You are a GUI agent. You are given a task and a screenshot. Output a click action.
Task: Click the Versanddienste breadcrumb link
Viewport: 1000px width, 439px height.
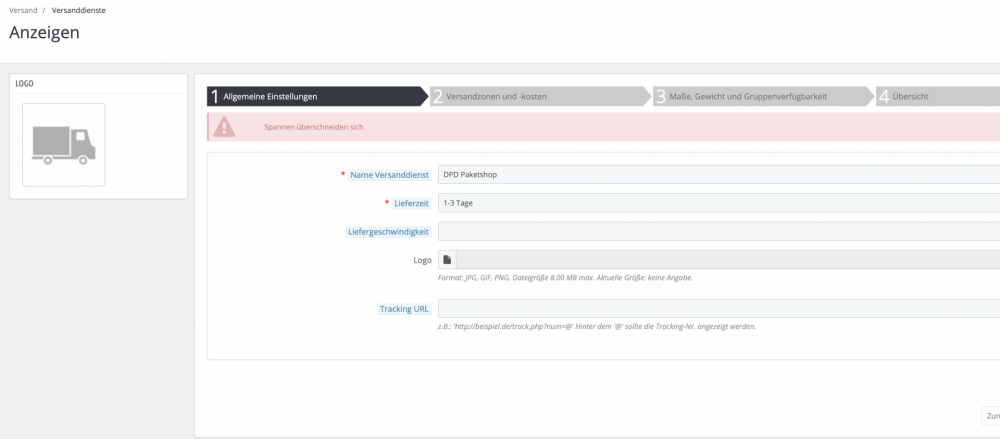tap(78, 10)
